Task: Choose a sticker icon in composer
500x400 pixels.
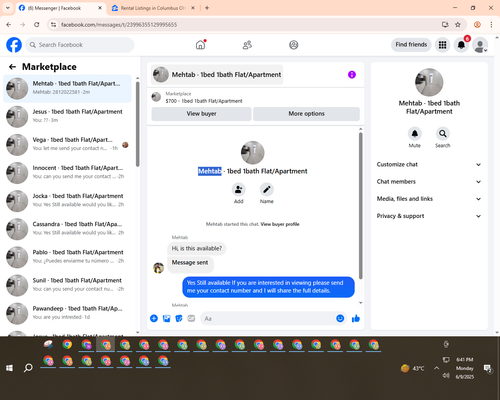Action: (x=179, y=318)
